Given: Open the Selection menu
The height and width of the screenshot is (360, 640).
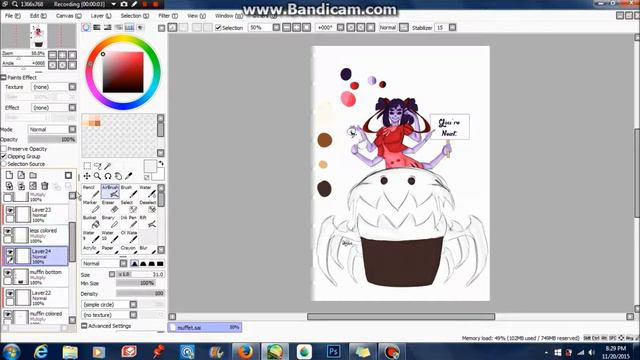Looking at the screenshot, I should [135, 16].
